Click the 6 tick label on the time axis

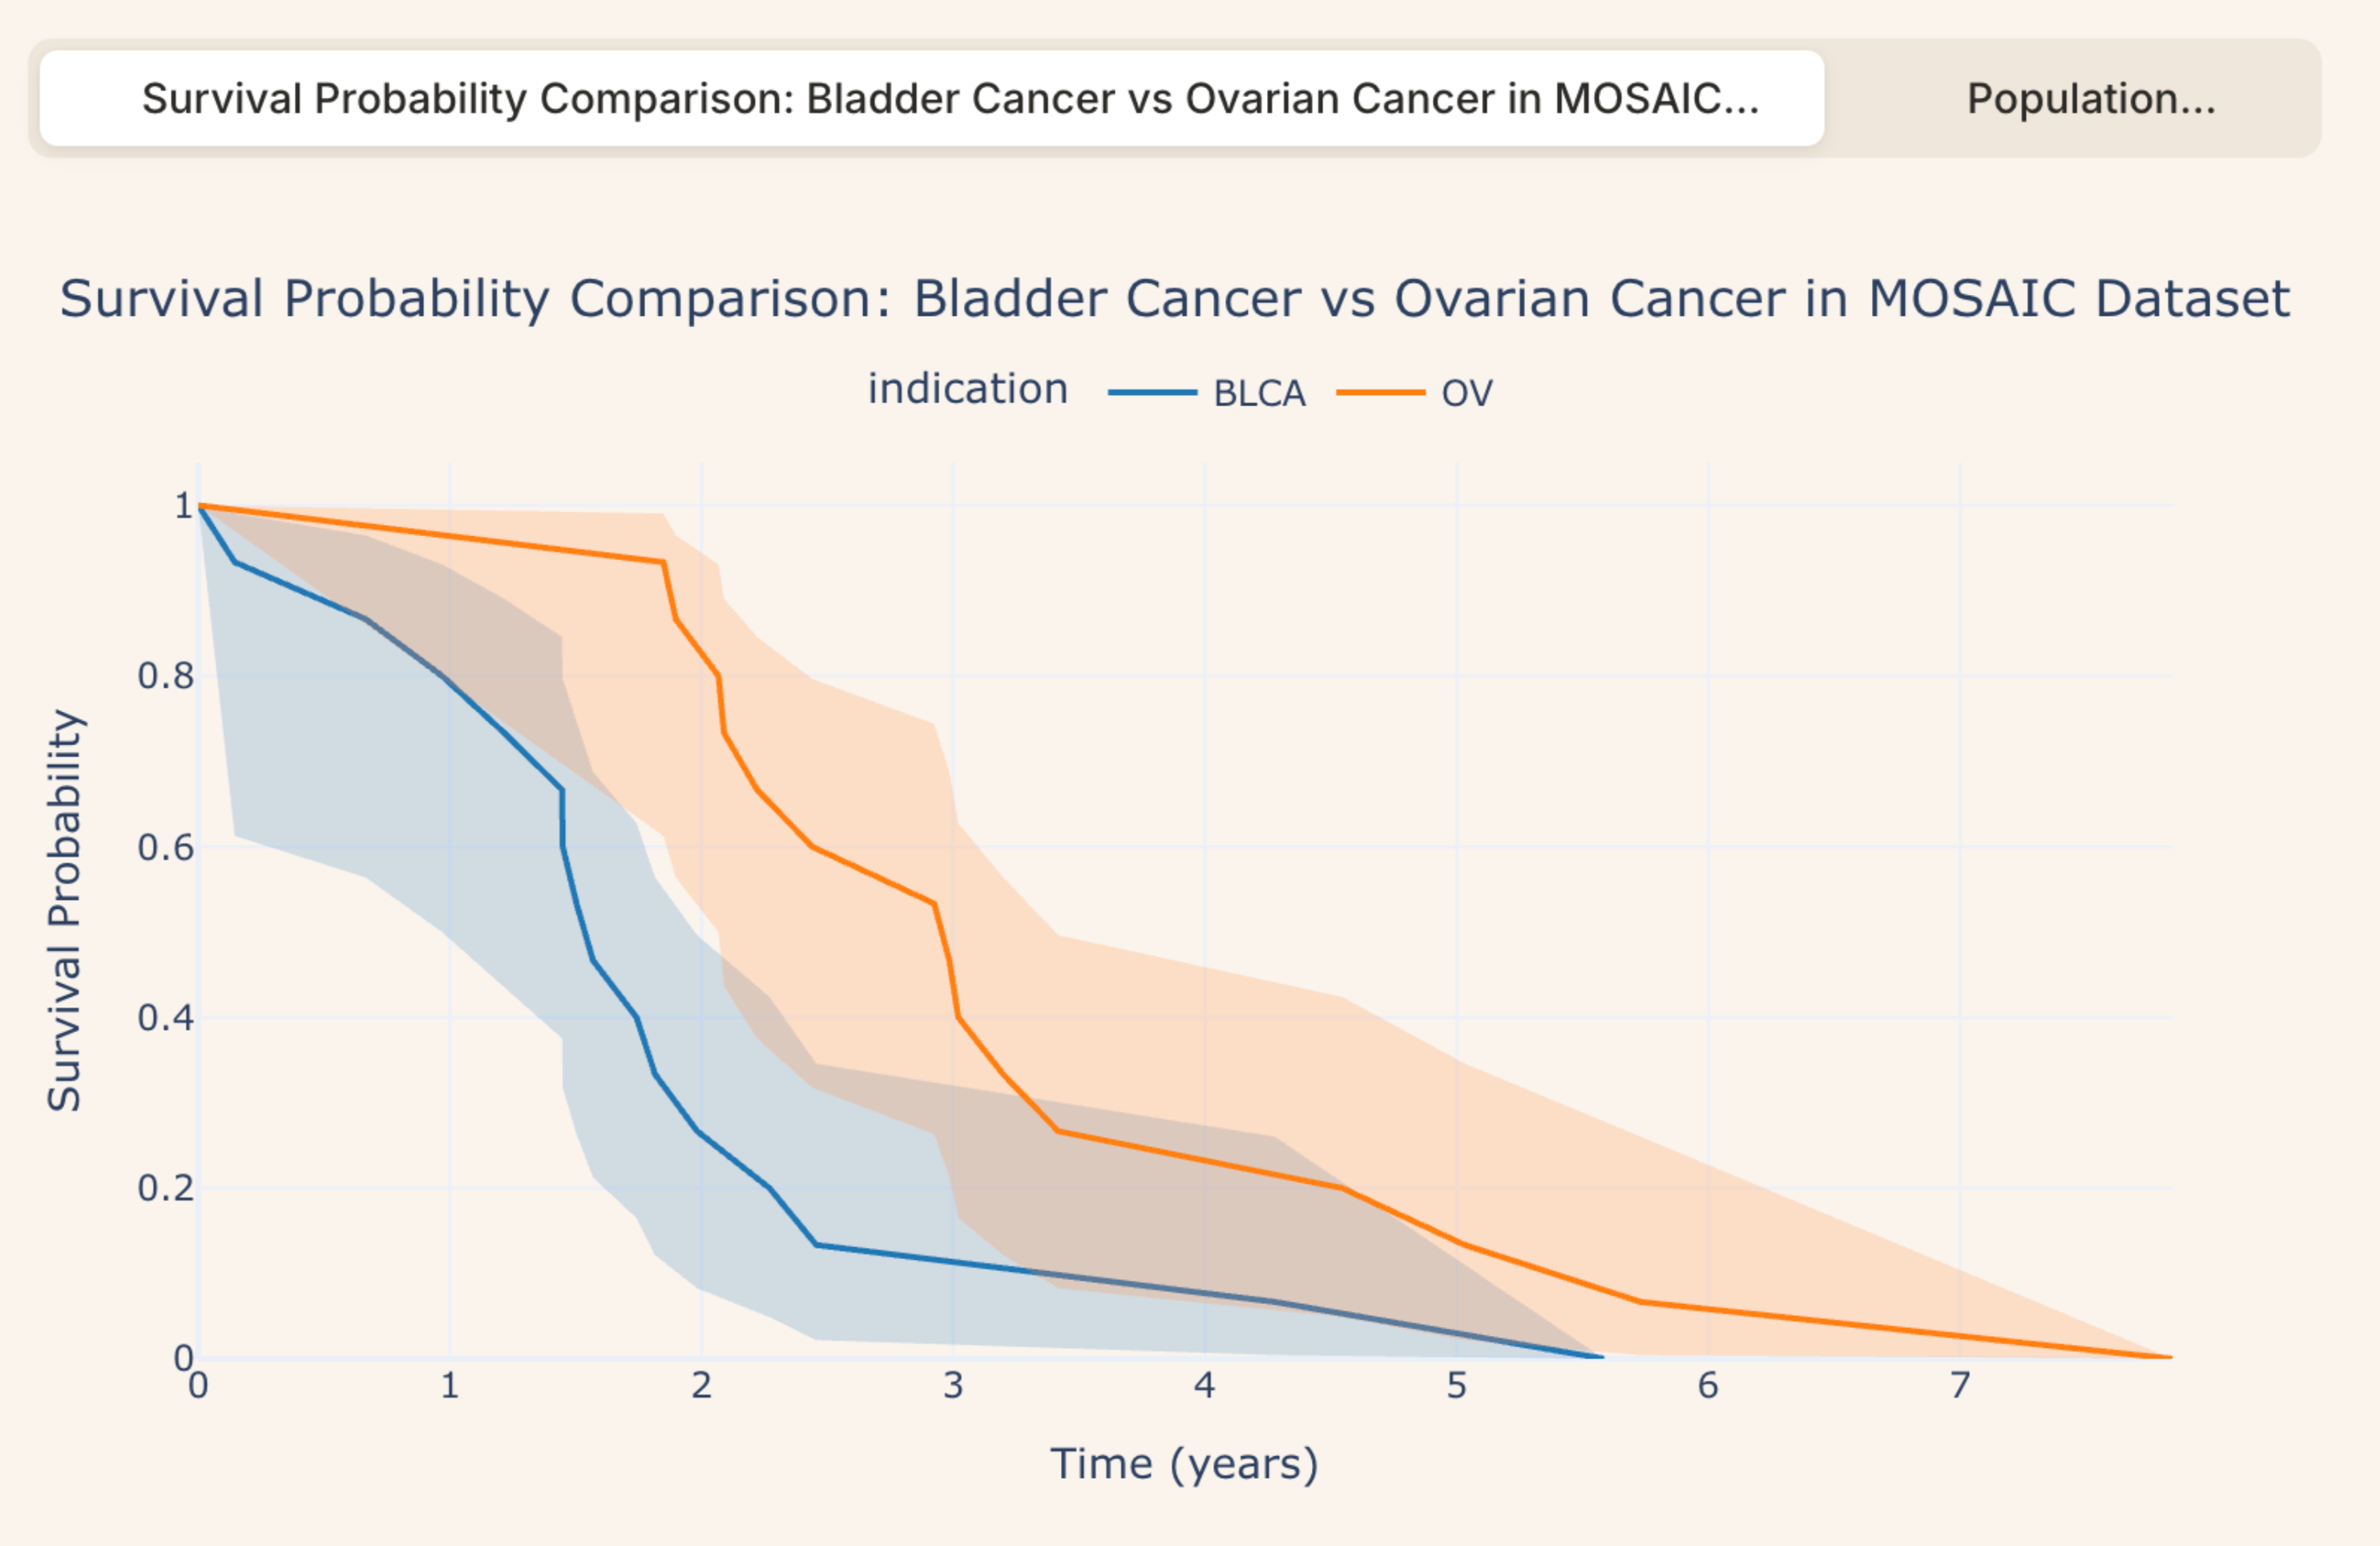pos(1708,1386)
